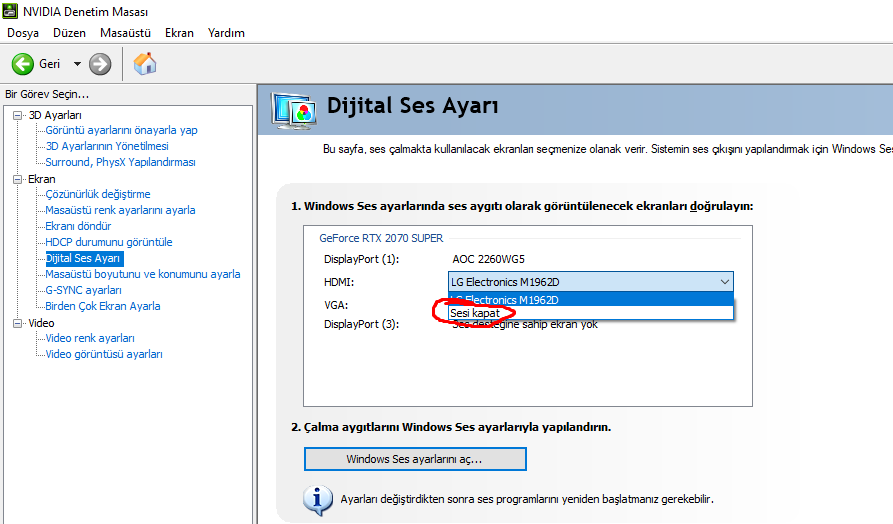The width and height of the screenshot is (893, 524).
Task: Click the Bir Görev Seçin... panel heading
Action: (x=47, y=95)
